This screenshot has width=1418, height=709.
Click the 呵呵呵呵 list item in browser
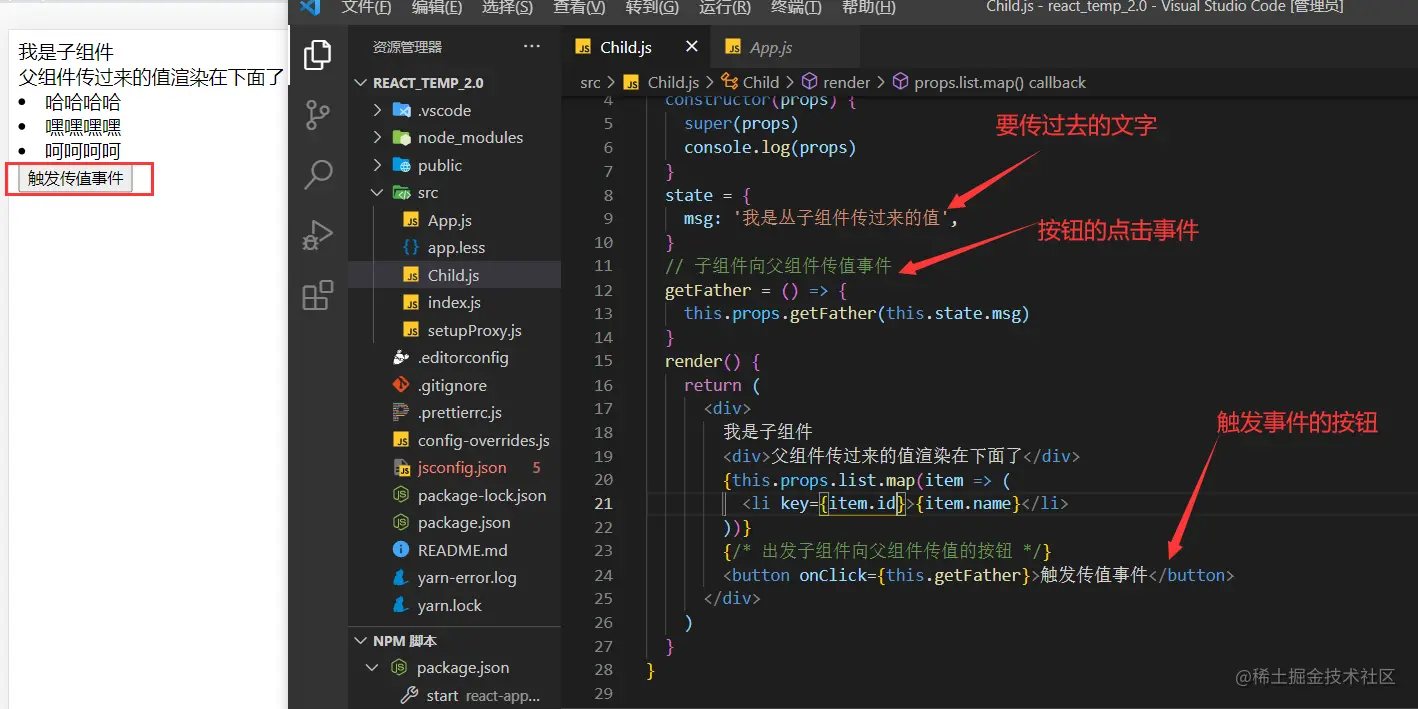(83, 152)
